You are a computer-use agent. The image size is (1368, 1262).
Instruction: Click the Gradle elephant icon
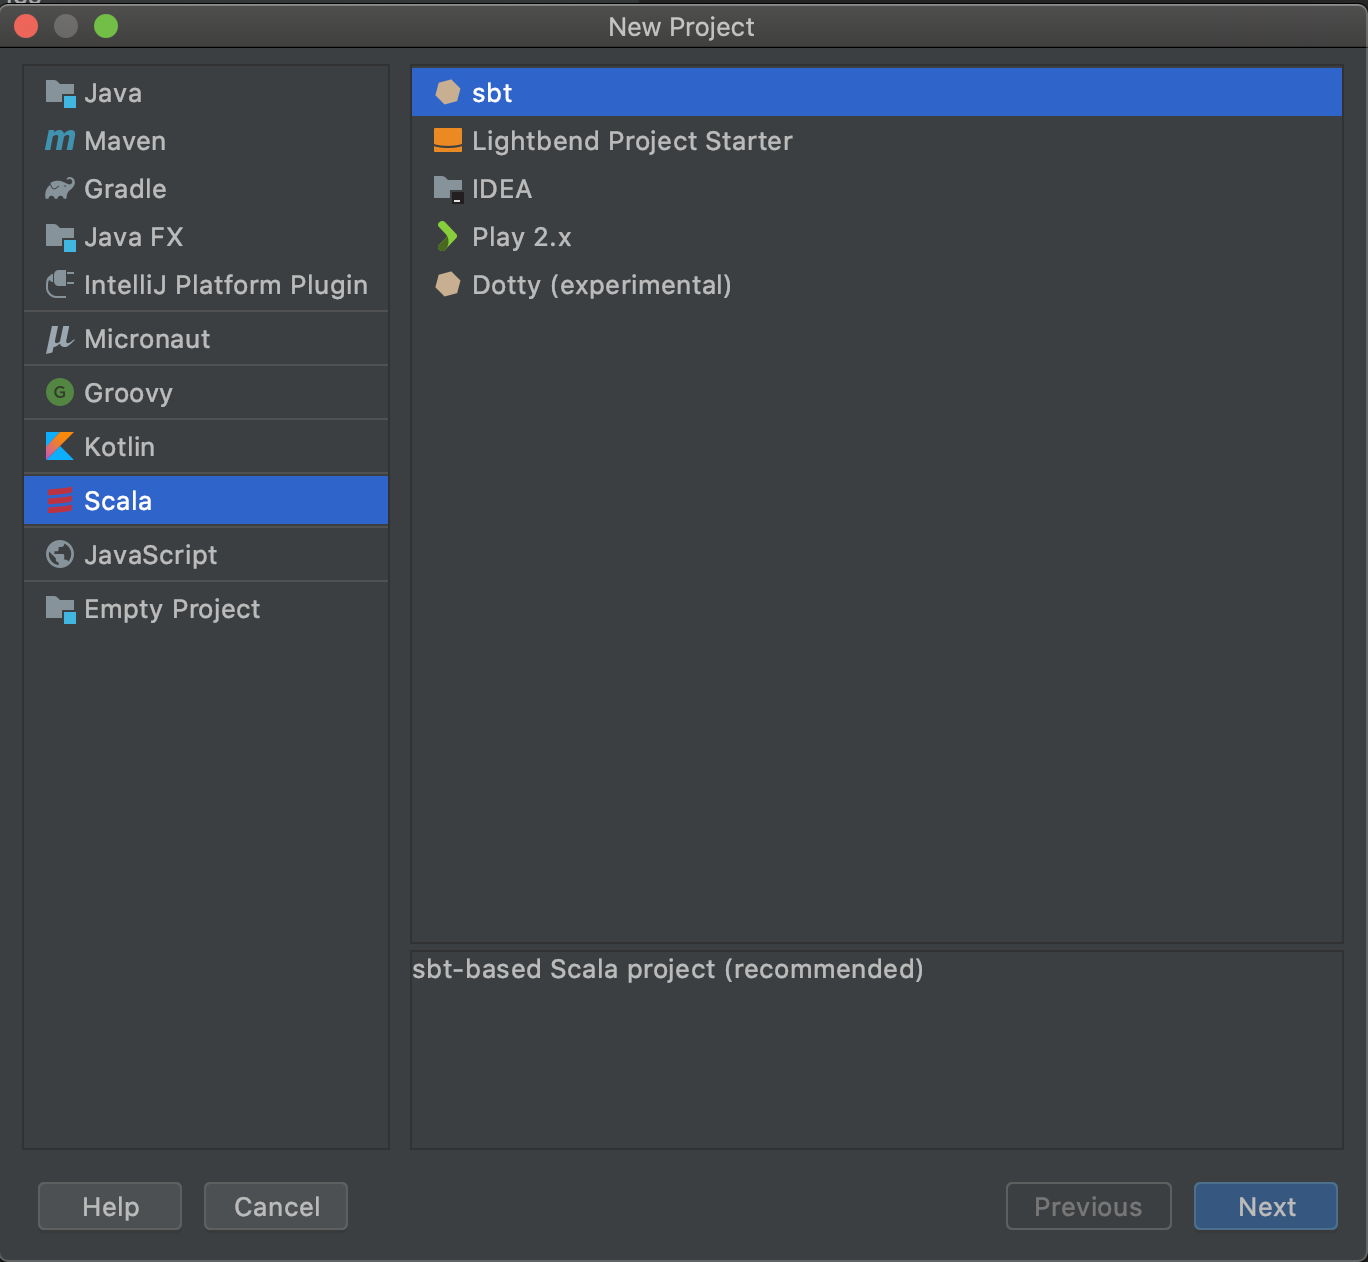(60, 189)
